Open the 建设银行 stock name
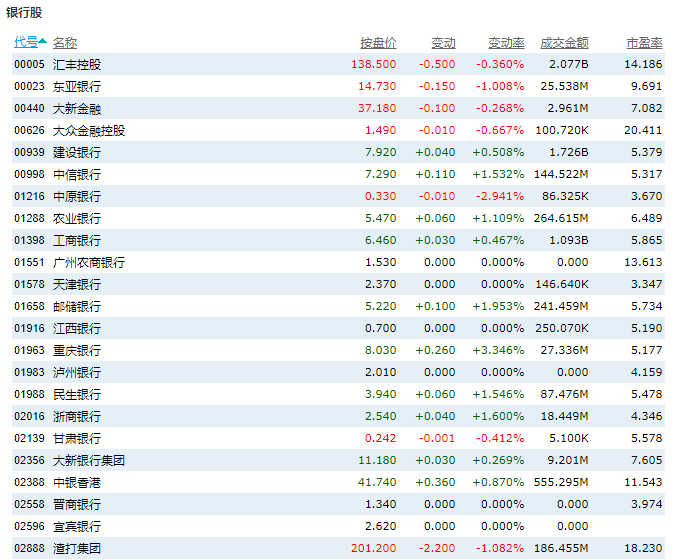The height and width of the screenshot is (560, 687). (x=77, y=152)
